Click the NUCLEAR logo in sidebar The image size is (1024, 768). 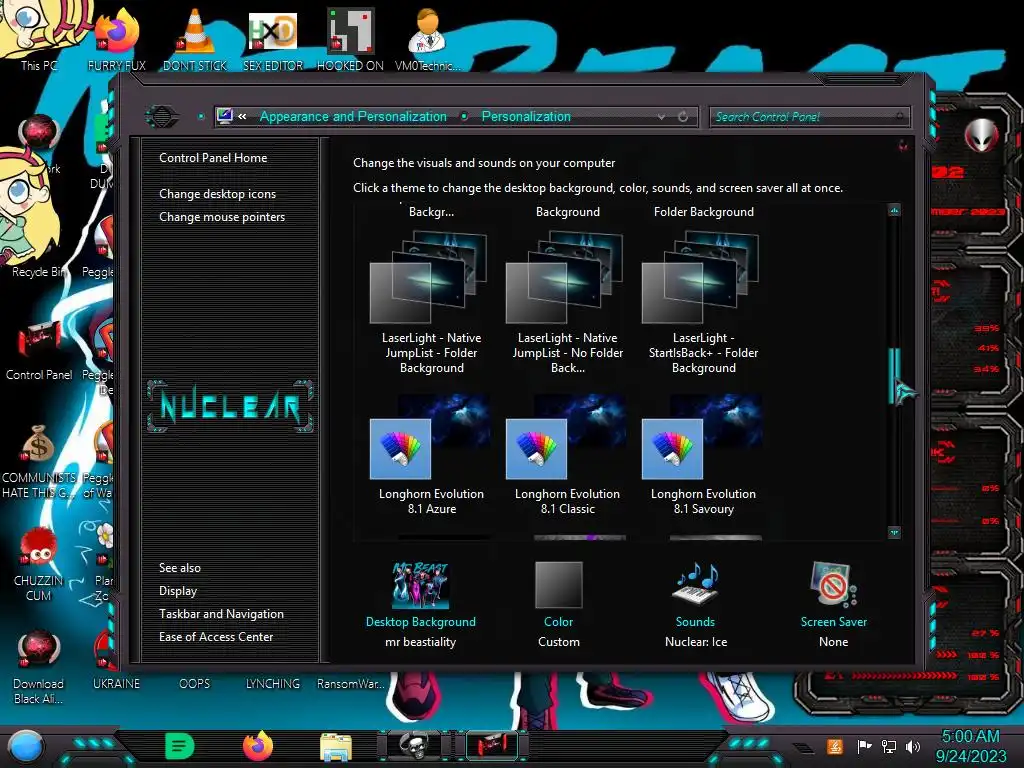230,406
